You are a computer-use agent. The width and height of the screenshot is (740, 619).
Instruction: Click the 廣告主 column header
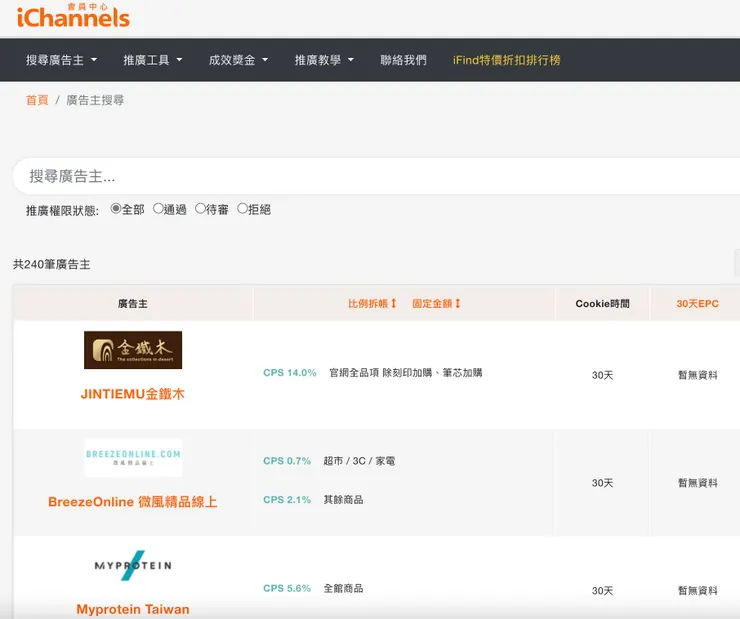pos(133,303)
